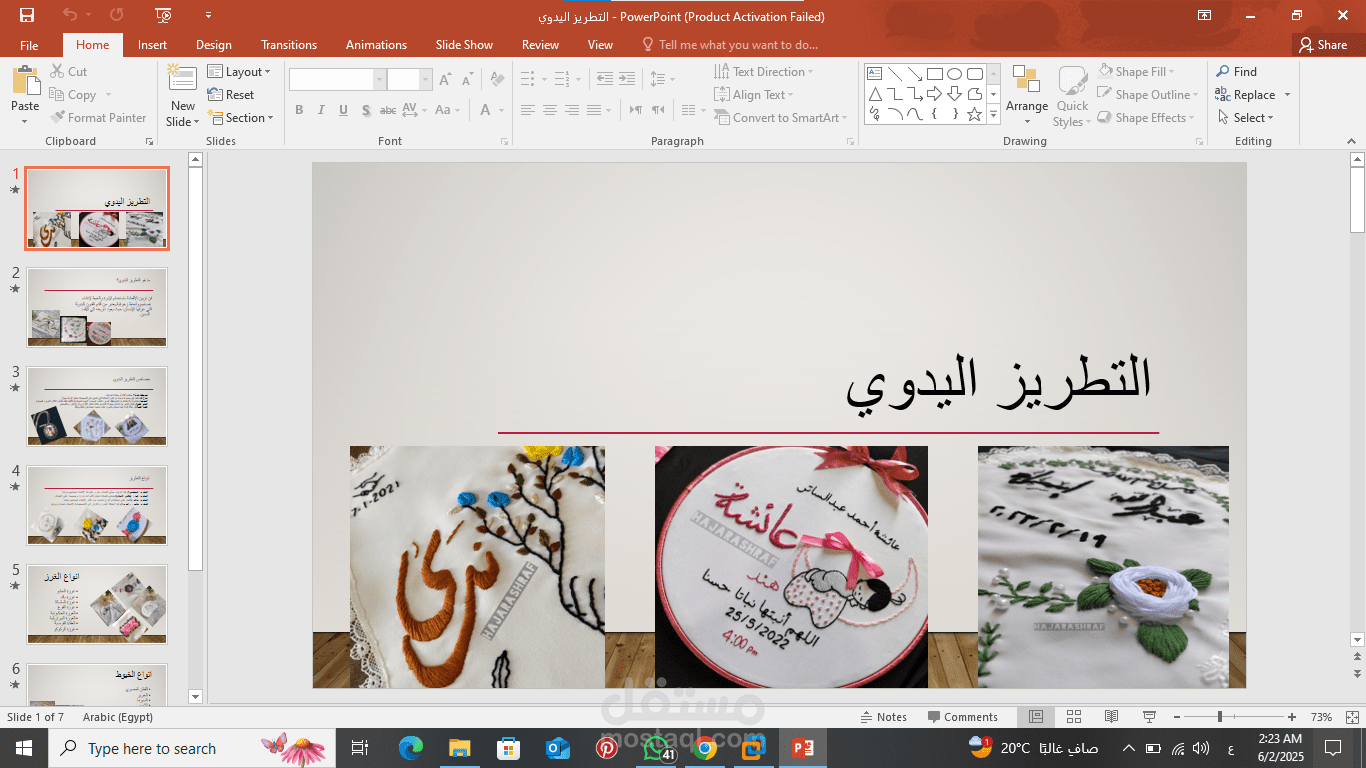Click the Share button
Screen dimensions: 1366x768
point(1323,45)
